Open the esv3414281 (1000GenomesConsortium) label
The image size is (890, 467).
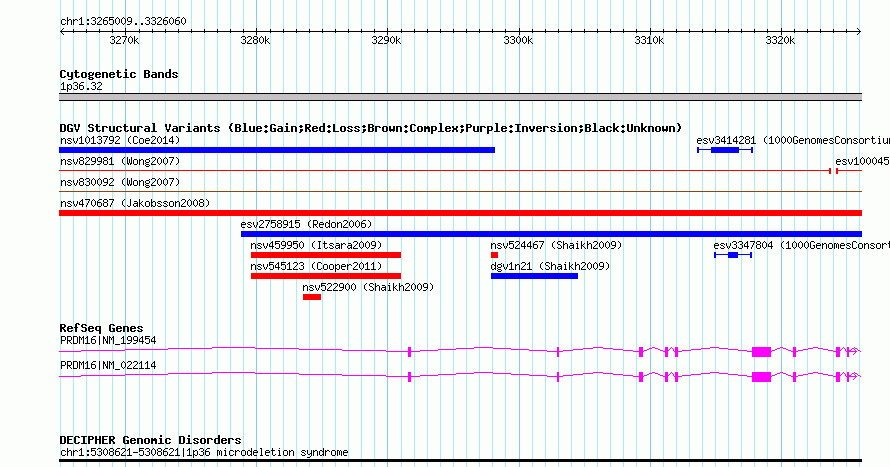pyautogui.click(x=793, y=140)
